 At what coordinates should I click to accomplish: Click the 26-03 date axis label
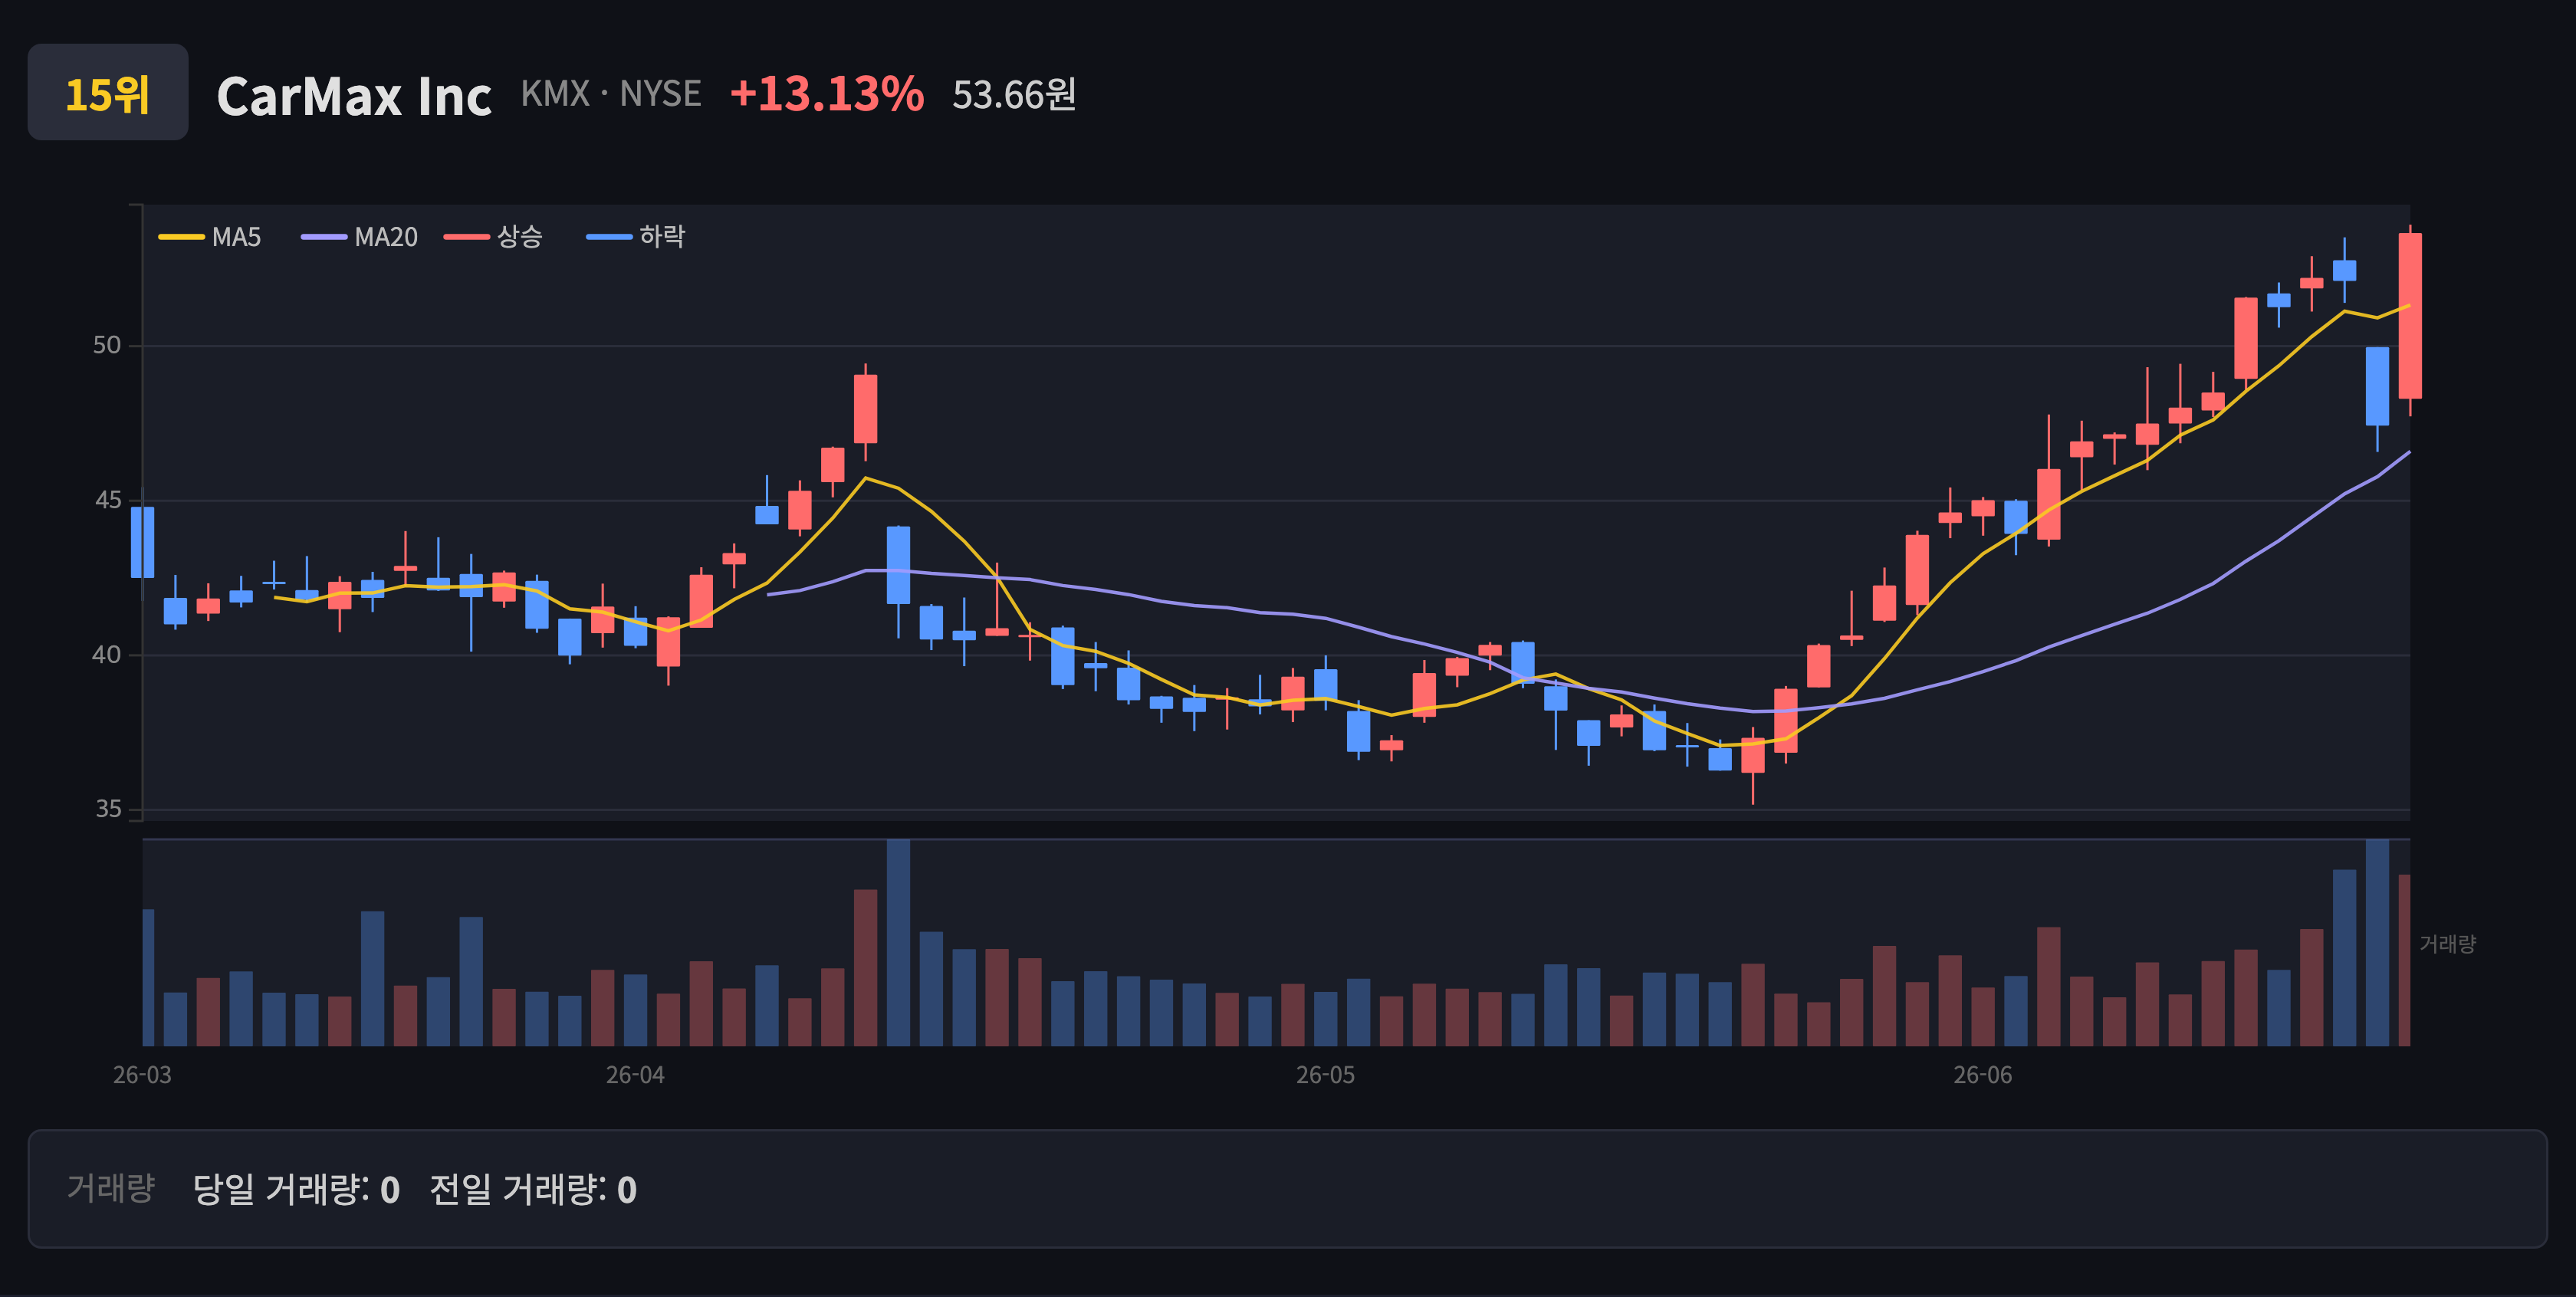coord(142,1075)
